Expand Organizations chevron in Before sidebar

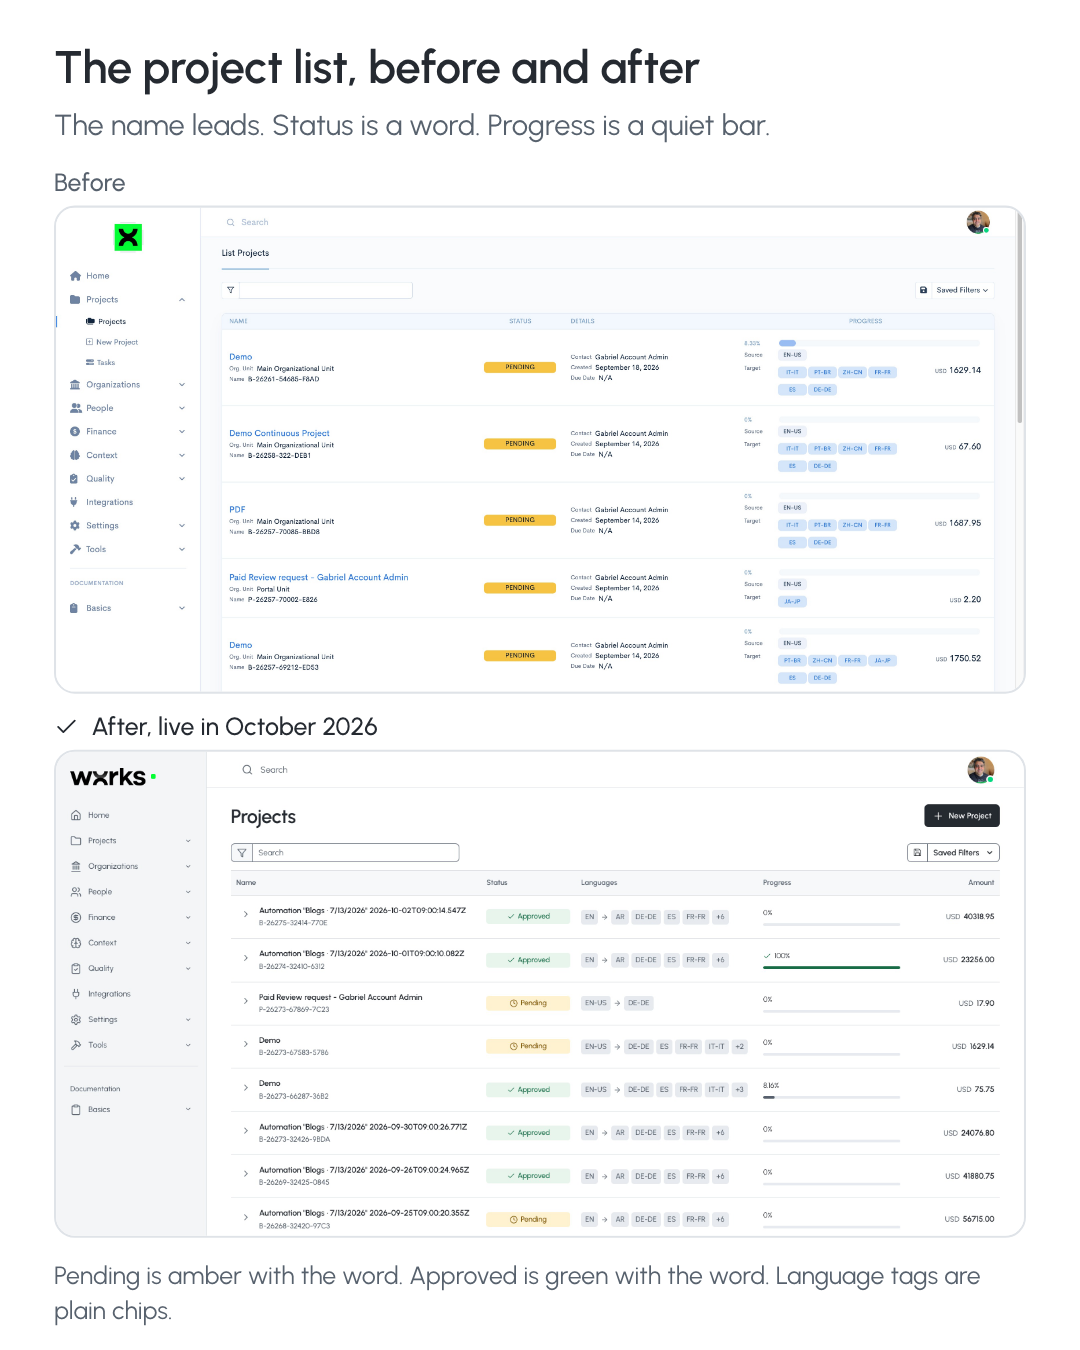pyautogui.click(x=182, y=385)
